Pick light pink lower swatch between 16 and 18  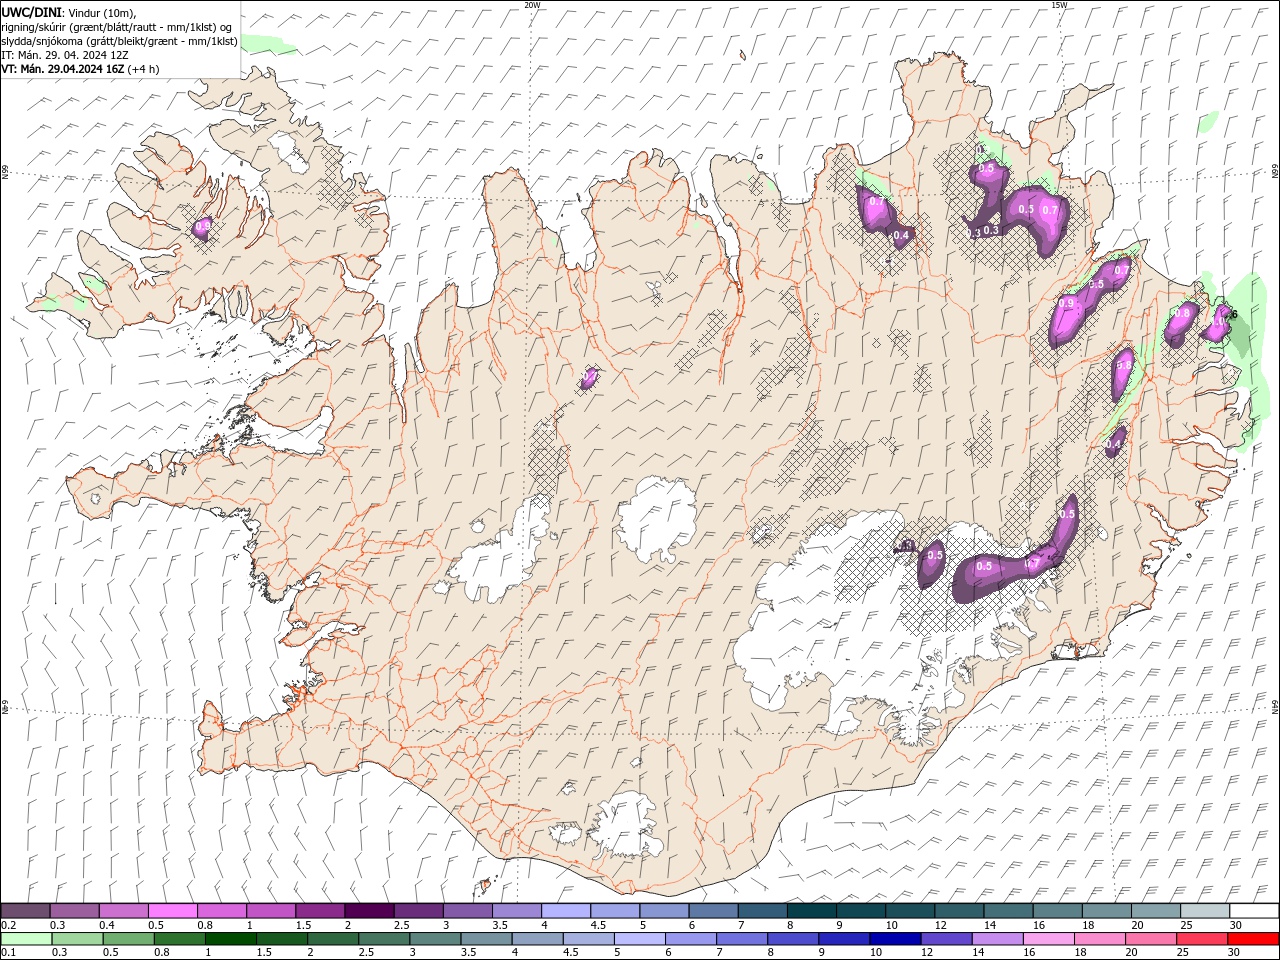(x=1049, y=939)
